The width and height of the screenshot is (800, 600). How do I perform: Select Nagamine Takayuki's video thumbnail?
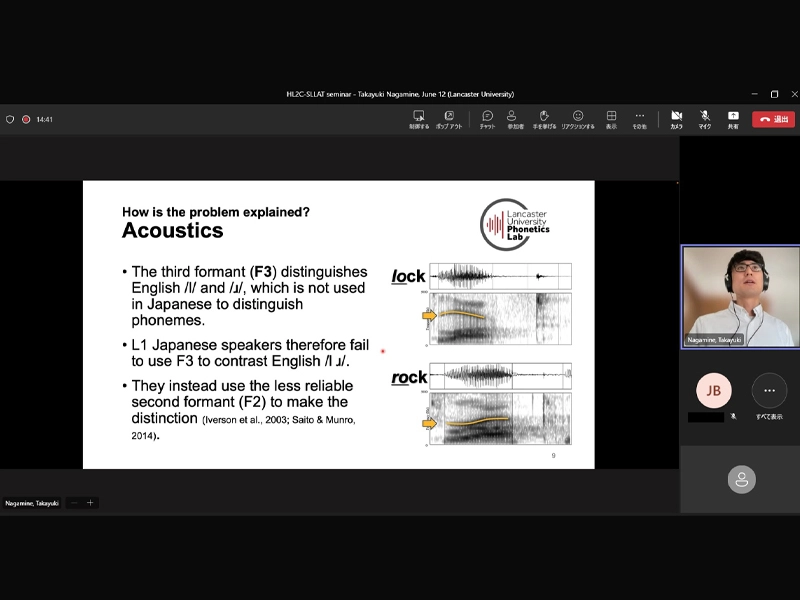pyautogui.click(x=740, y=296)
